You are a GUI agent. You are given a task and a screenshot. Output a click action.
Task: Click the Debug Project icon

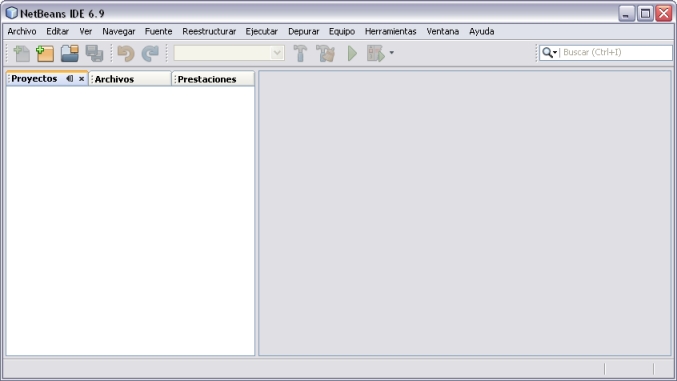point(376,53)
